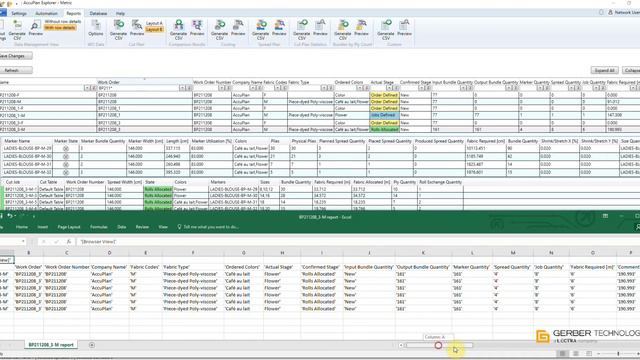Generate CSV for Cut Plan Statistics
Screen dimensions: 640x360
(302, 30)
